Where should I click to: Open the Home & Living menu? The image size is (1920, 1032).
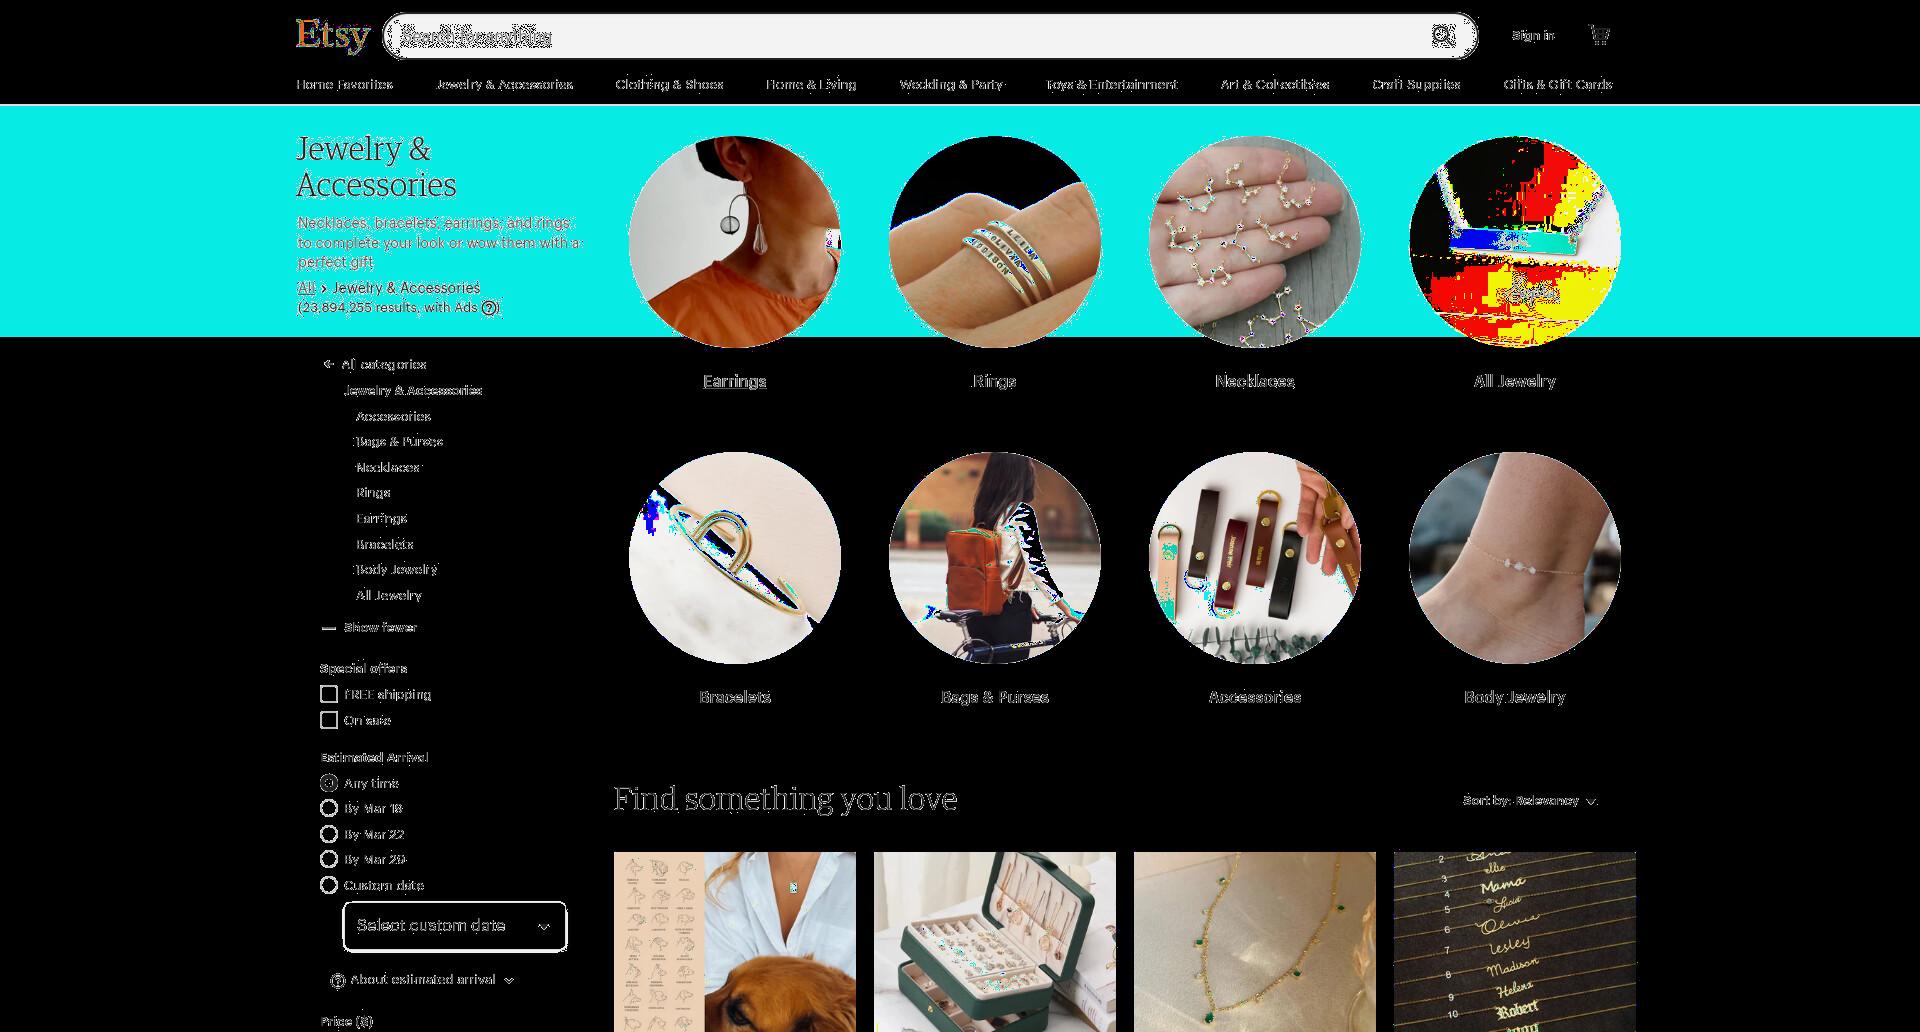pyautogui.click(x=811, y=85)
